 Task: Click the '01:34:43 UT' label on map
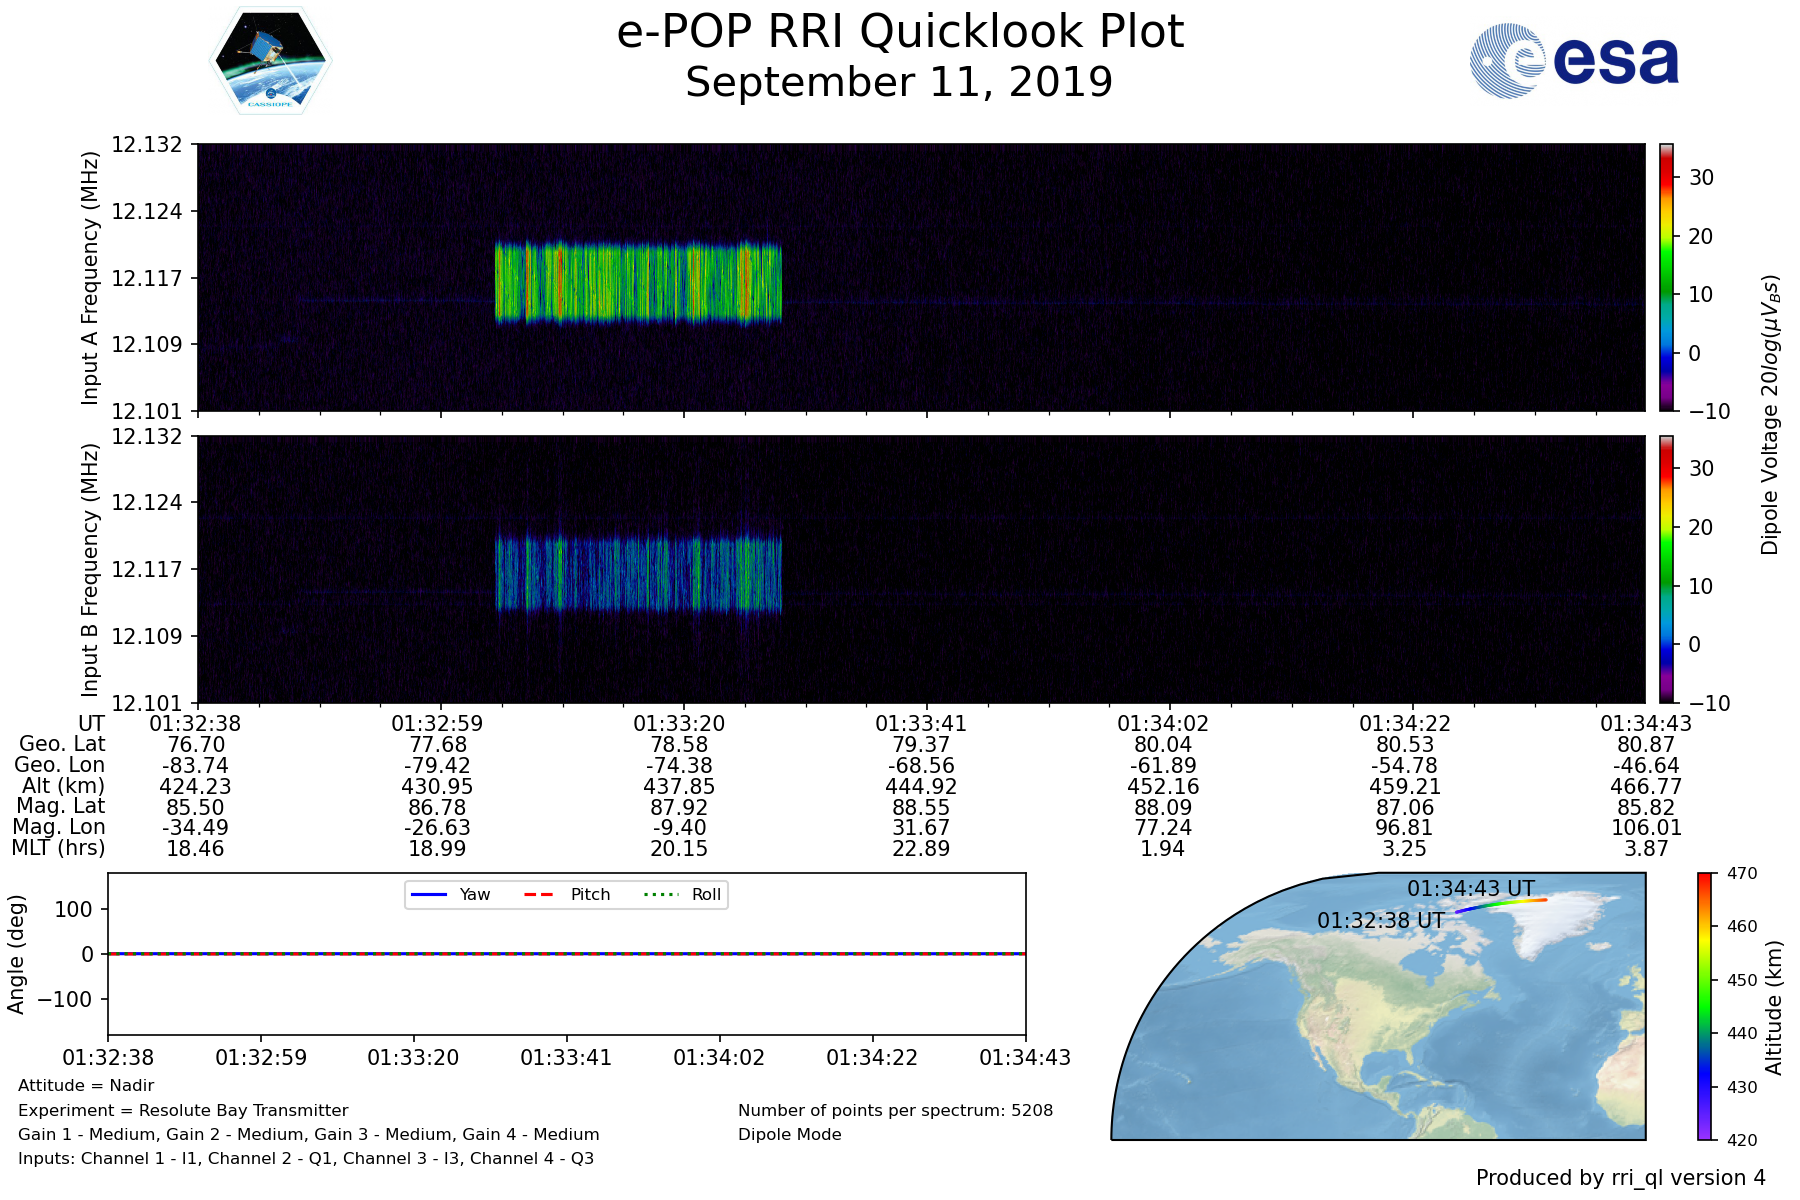(1470, 888)
